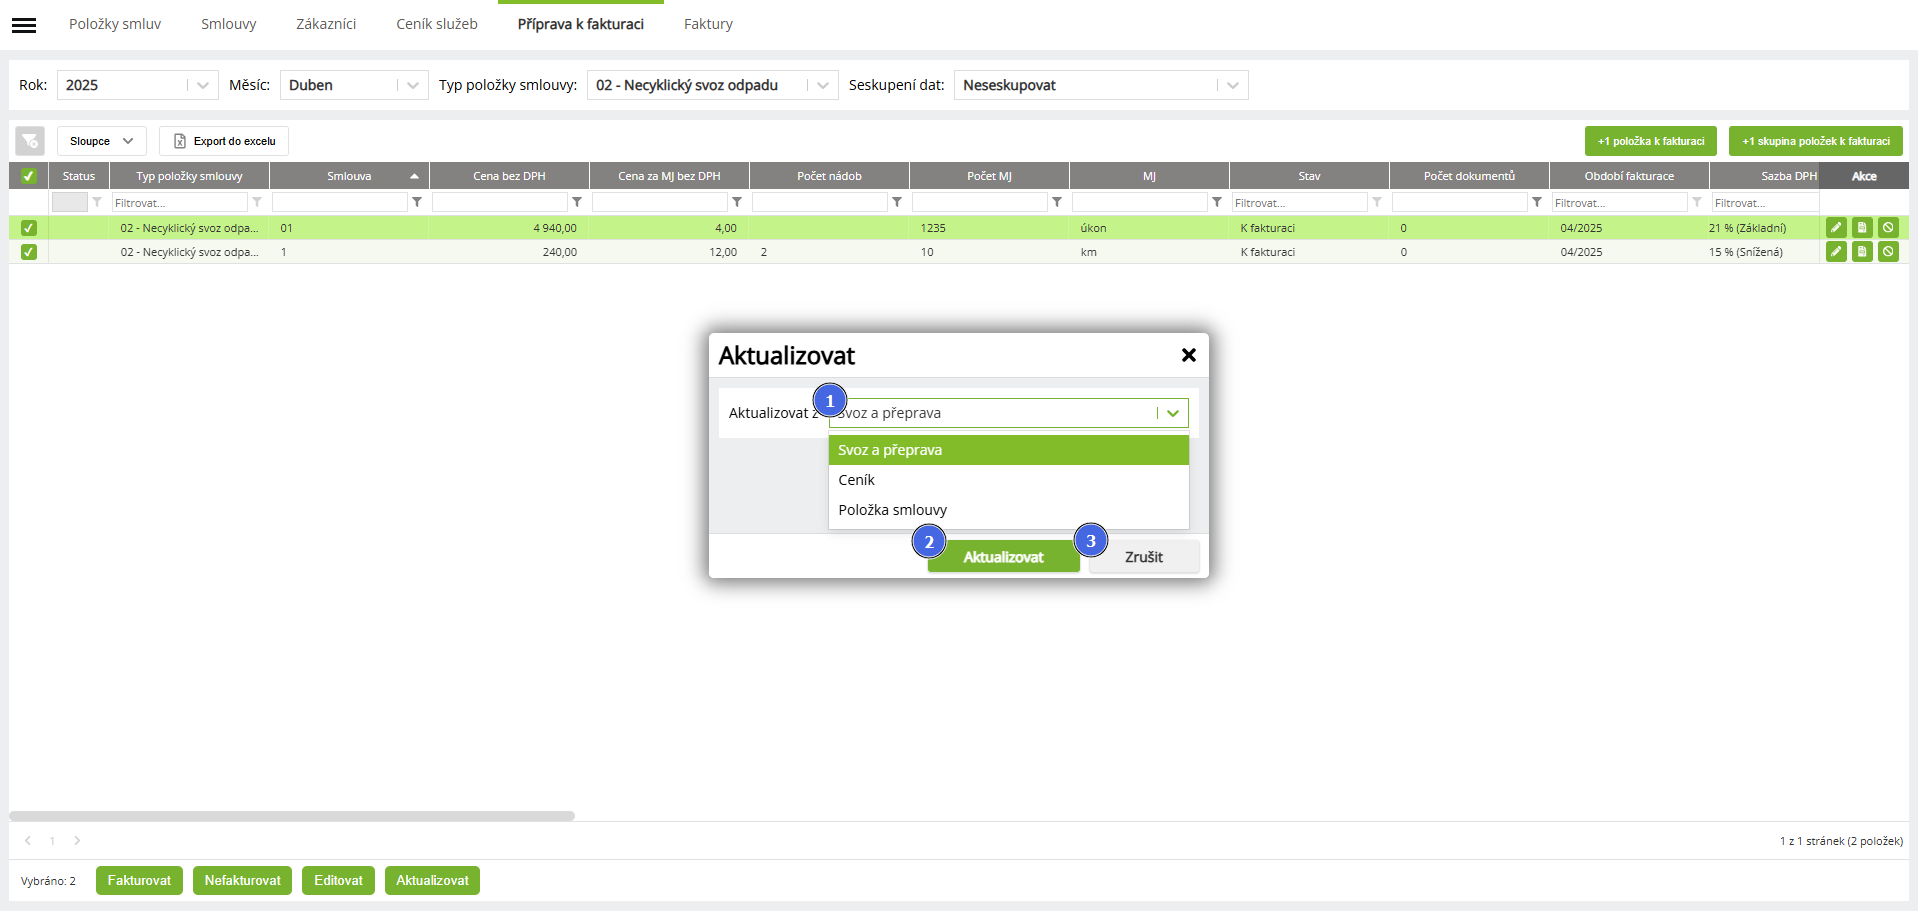Expand the Sloupce columns dropdown

tap(102, 141)
